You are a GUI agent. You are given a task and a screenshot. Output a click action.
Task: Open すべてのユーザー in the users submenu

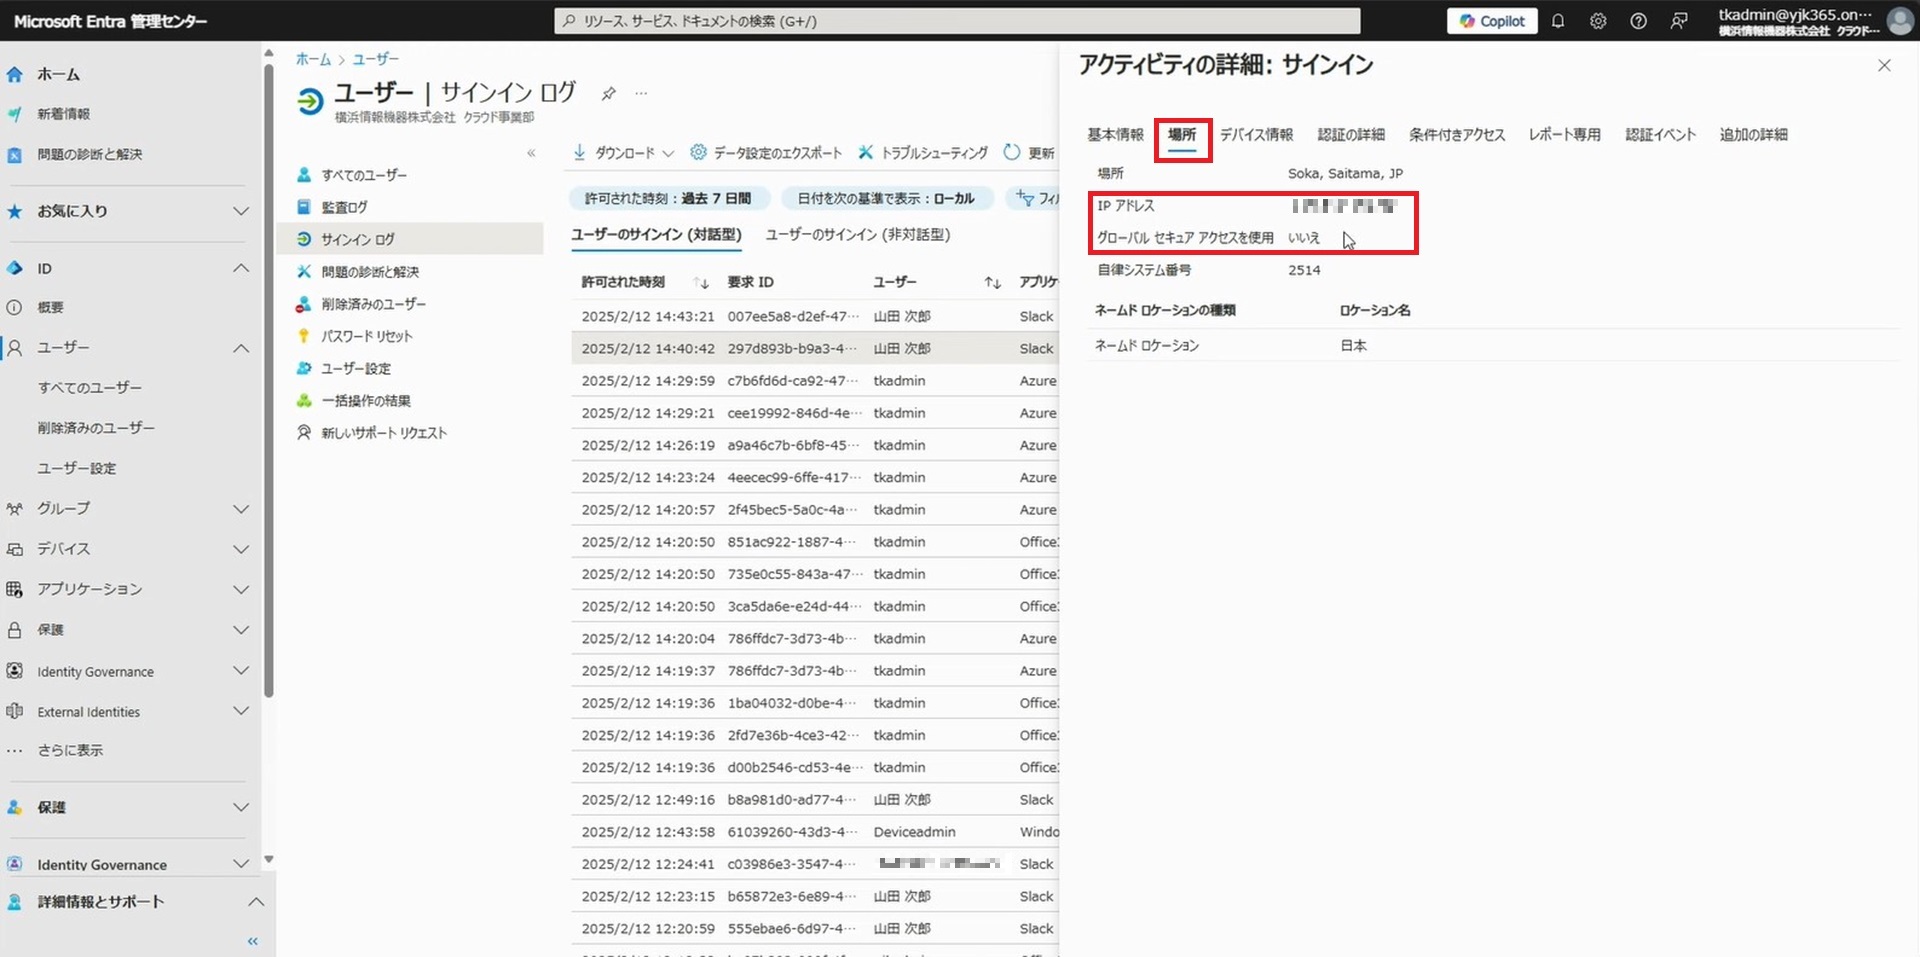tap(364, 175)
